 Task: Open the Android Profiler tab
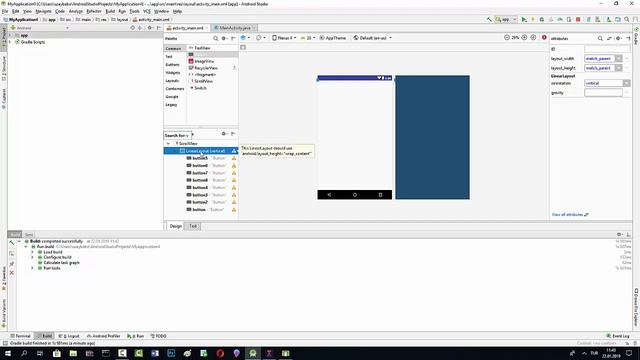104,336
